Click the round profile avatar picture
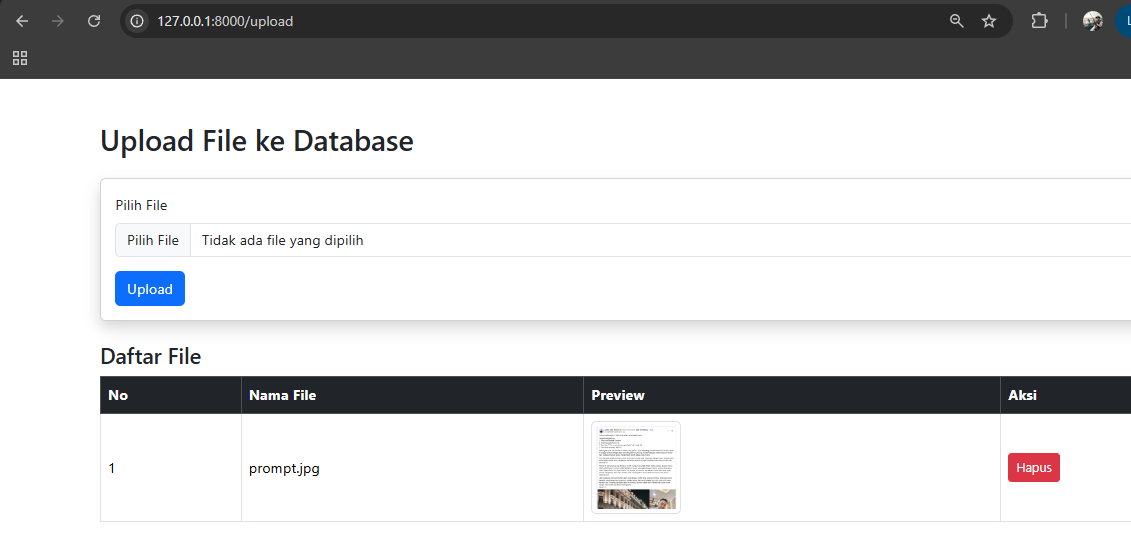Viewport: 1131px width, 555px height. (1093, 21)
